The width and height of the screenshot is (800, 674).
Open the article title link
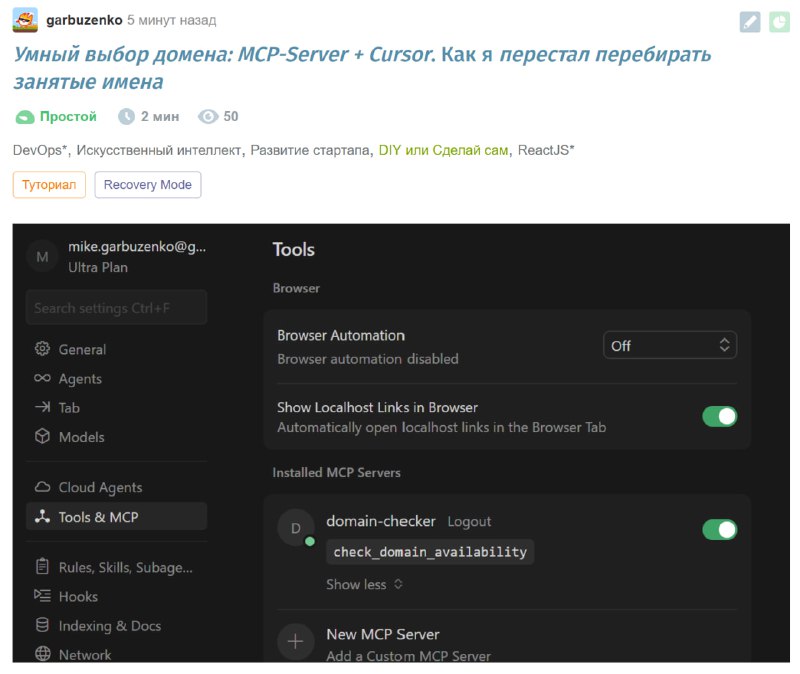click(x=362, y=67)
